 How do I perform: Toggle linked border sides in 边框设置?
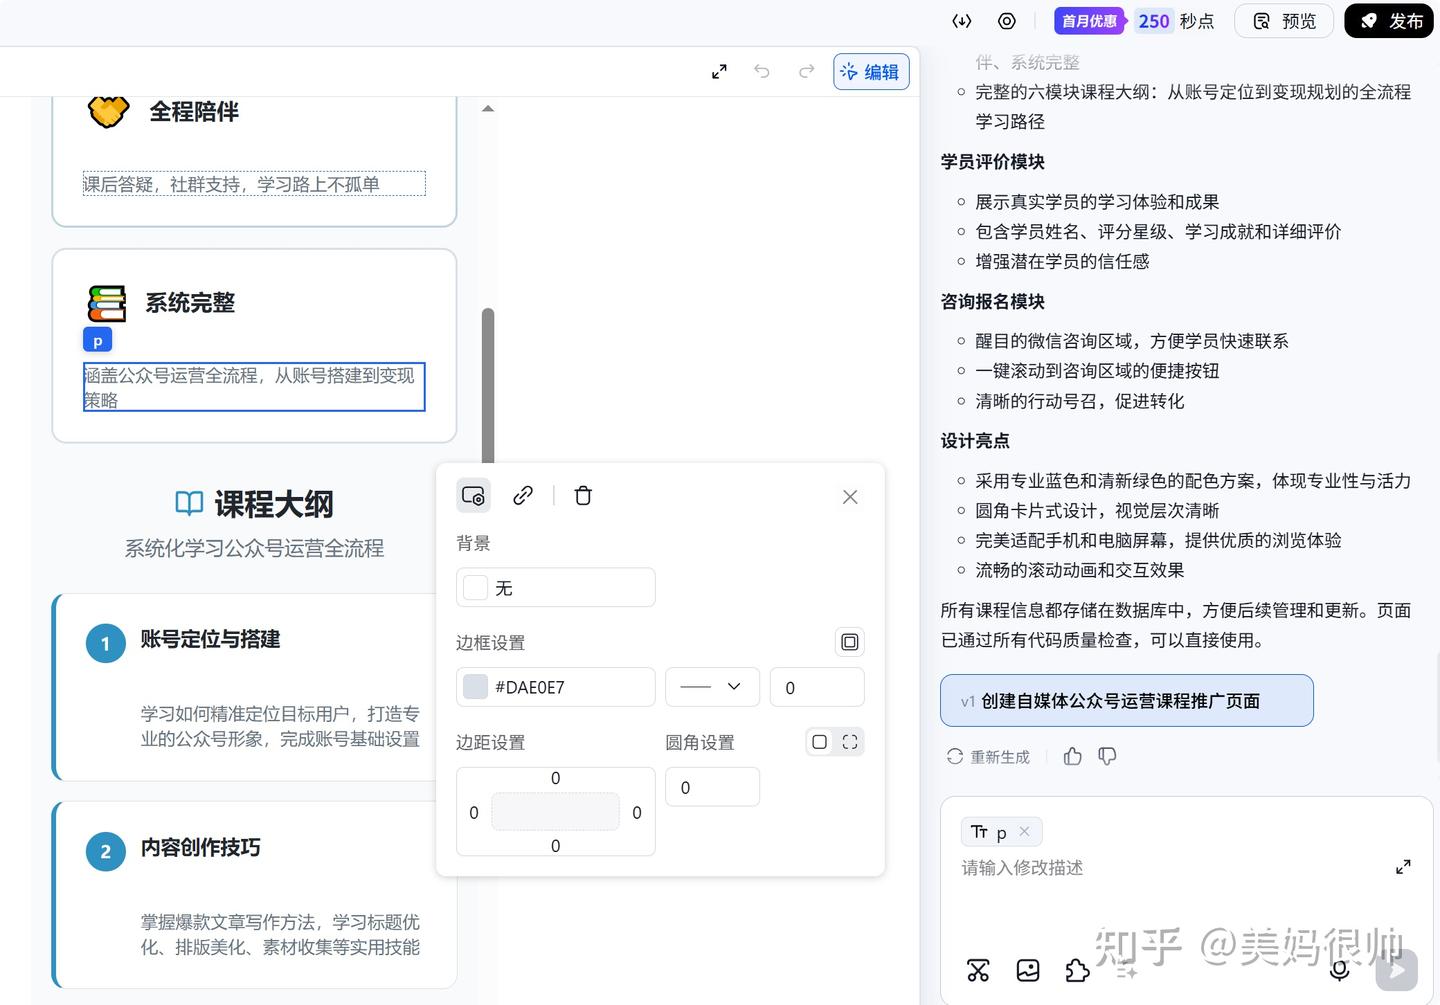pos(849,641)
